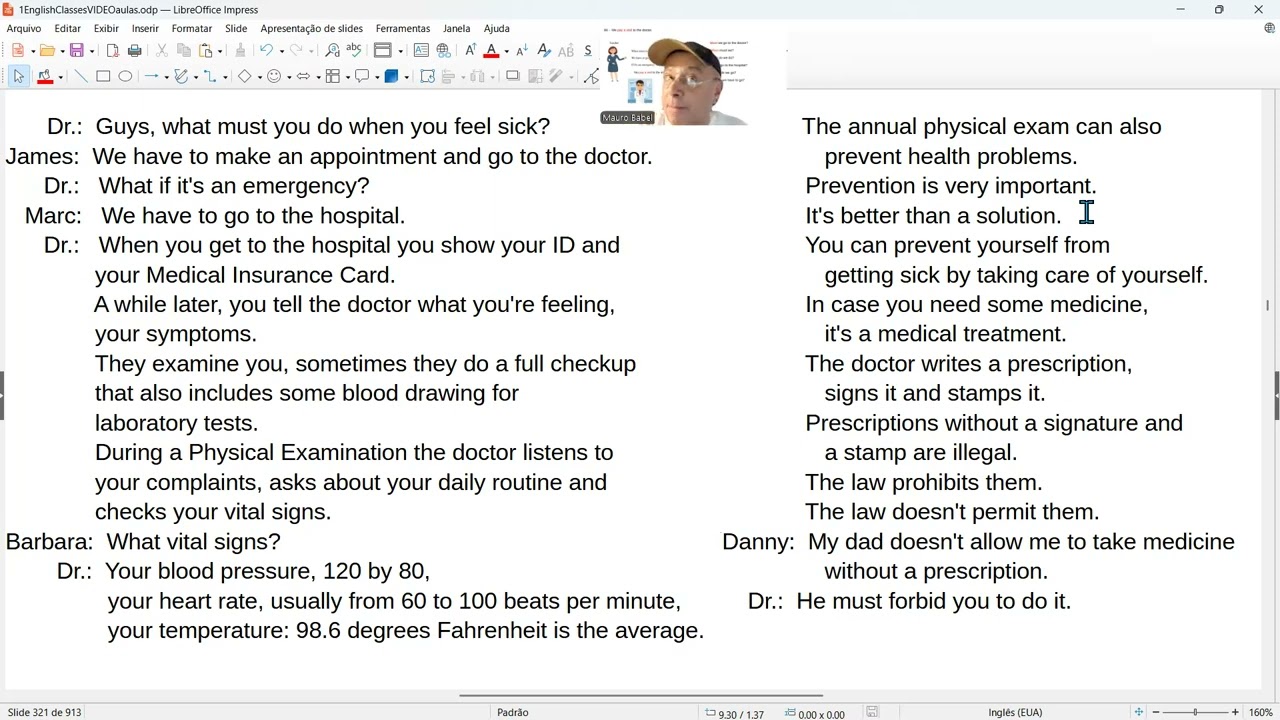
Task: Open the Ferramentas menu
Action: pos(403,29)
